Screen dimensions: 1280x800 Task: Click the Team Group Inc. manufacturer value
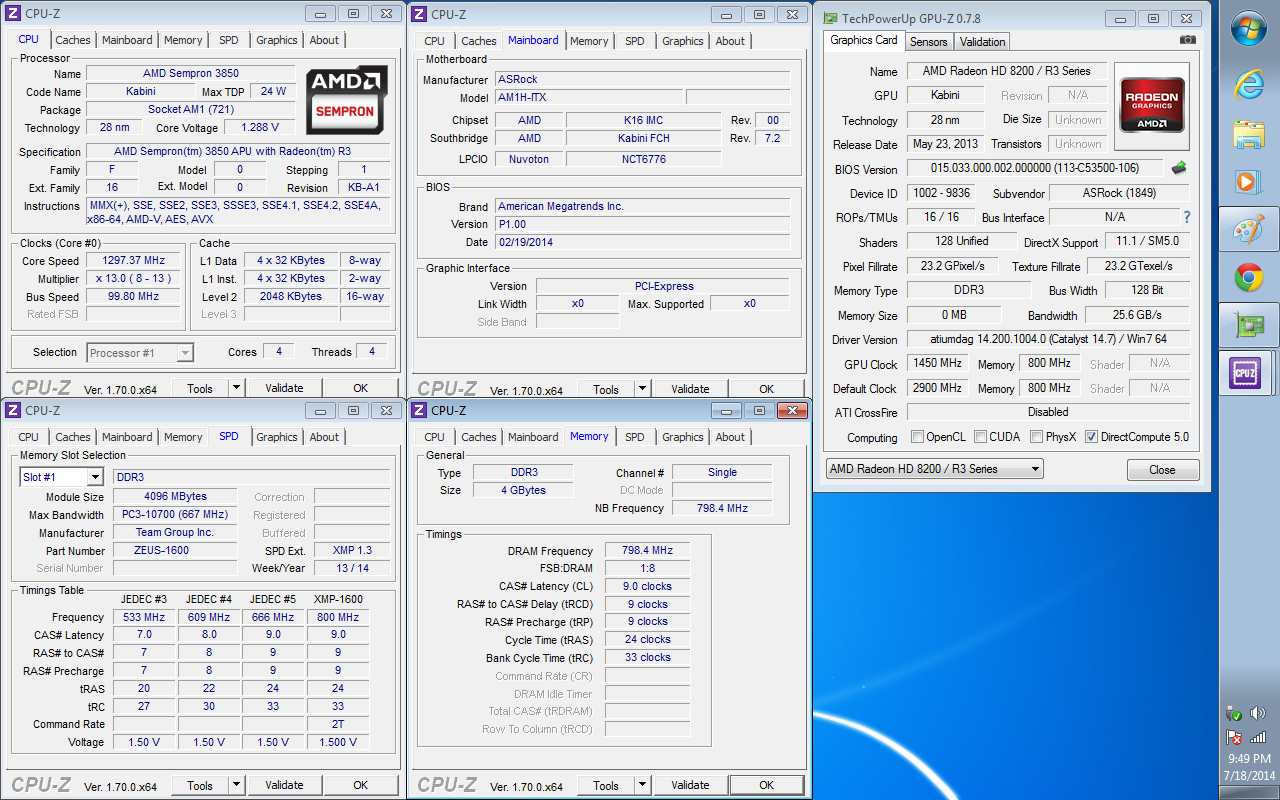(174, 533)
